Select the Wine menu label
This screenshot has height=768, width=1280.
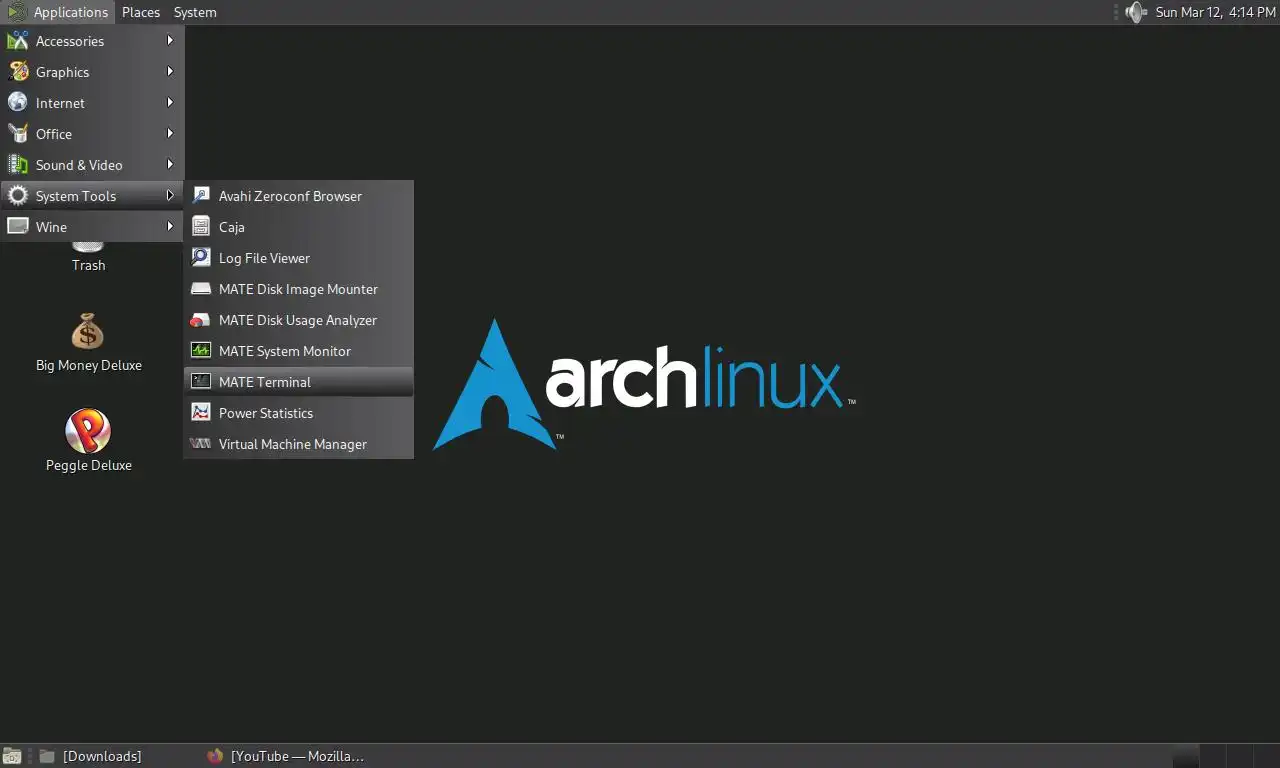[51, 227]
